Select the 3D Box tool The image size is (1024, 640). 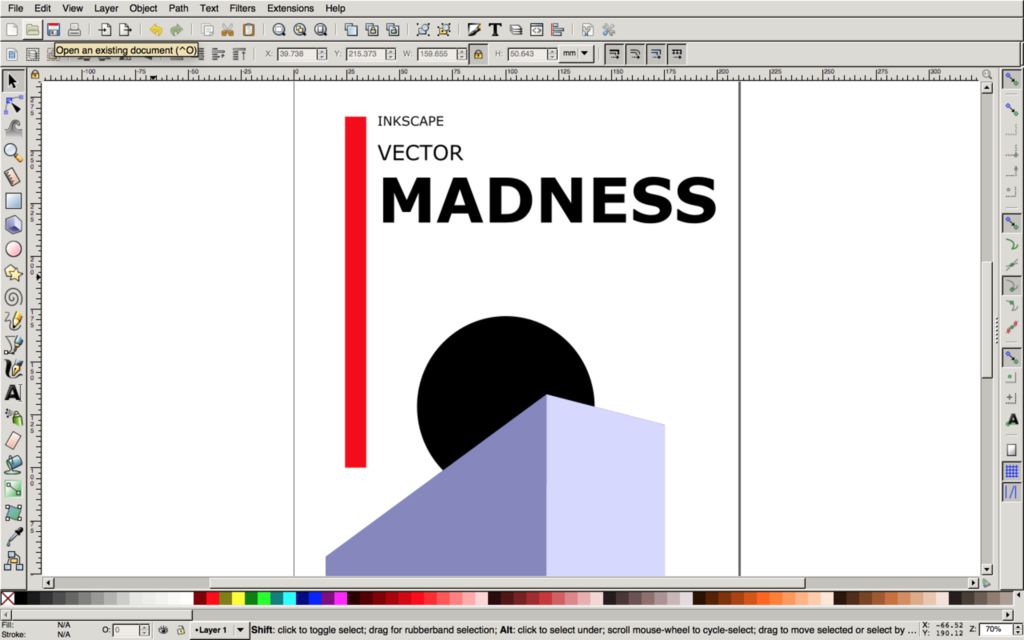13,225
